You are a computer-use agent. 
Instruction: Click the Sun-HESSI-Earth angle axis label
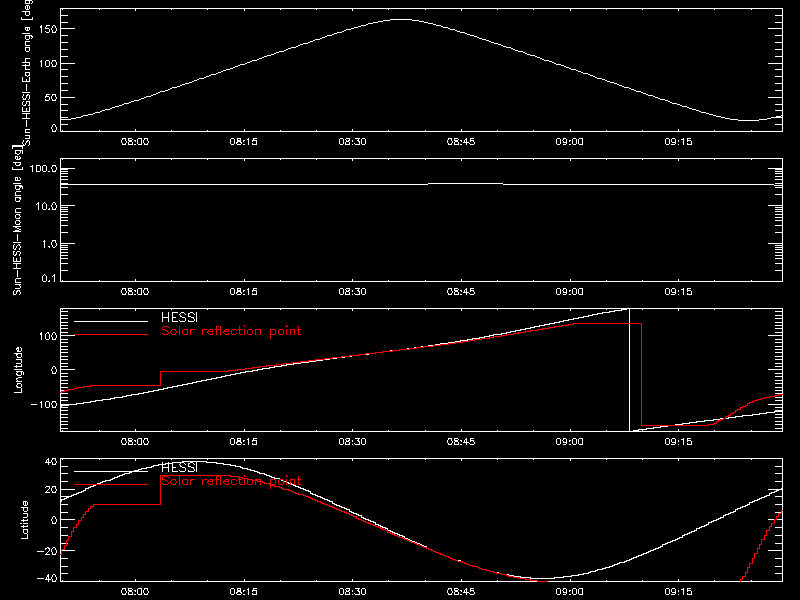pos(27,73)
